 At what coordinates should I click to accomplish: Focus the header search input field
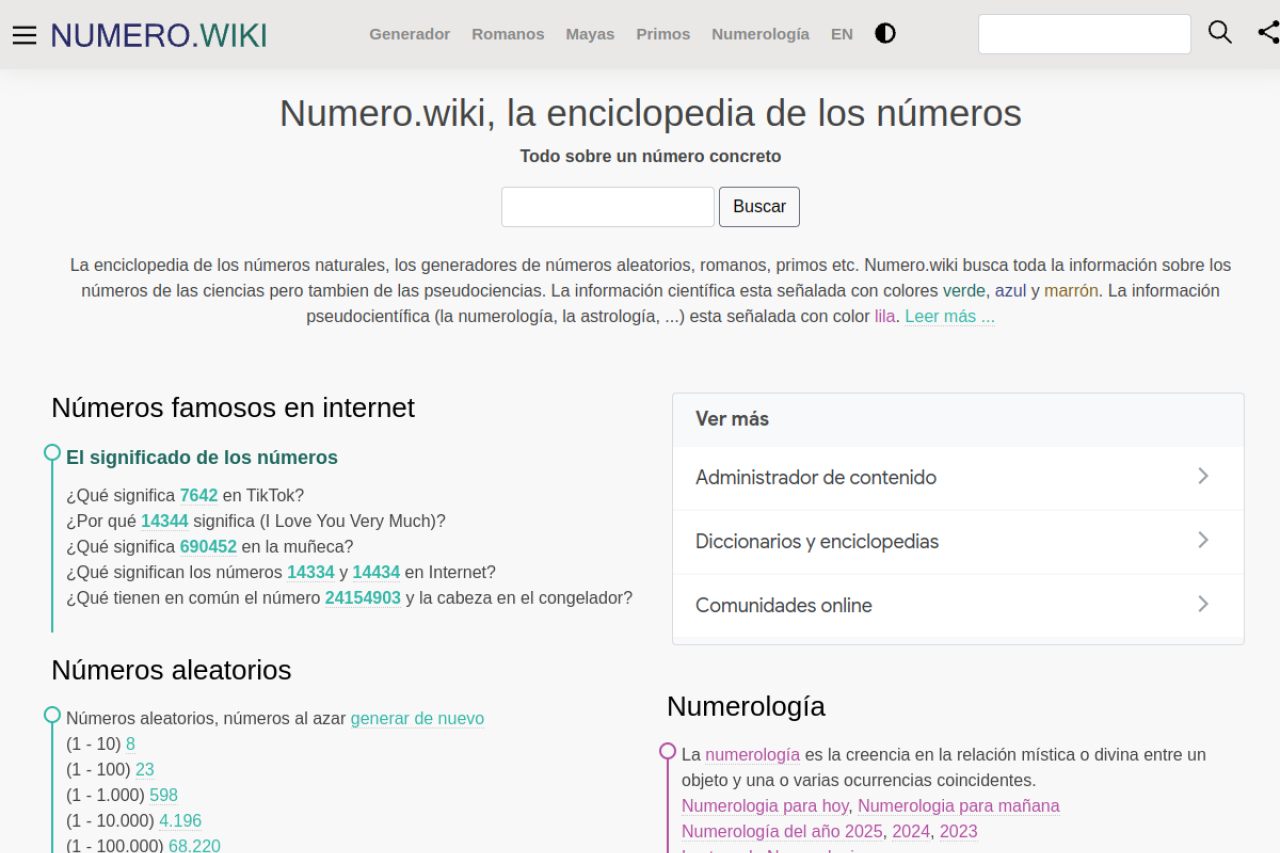[x=1084, y=34]
